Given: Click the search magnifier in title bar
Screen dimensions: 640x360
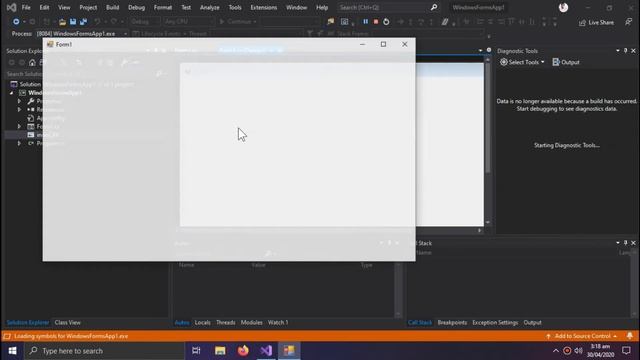Looking at the screenshot, I should (434, 7).
